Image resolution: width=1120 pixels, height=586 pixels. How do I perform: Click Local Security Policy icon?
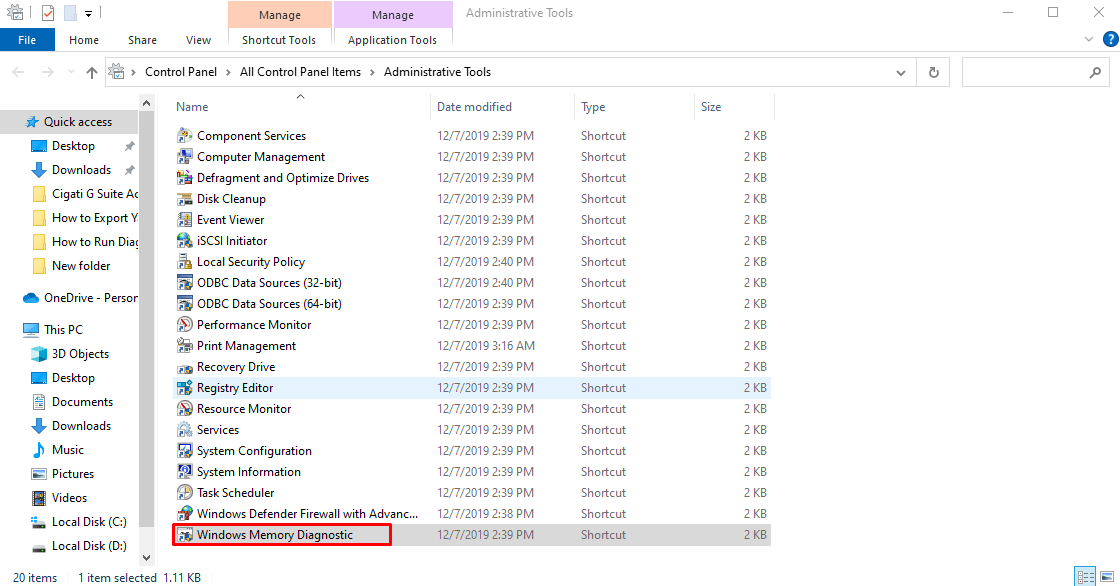coord(184,262)
